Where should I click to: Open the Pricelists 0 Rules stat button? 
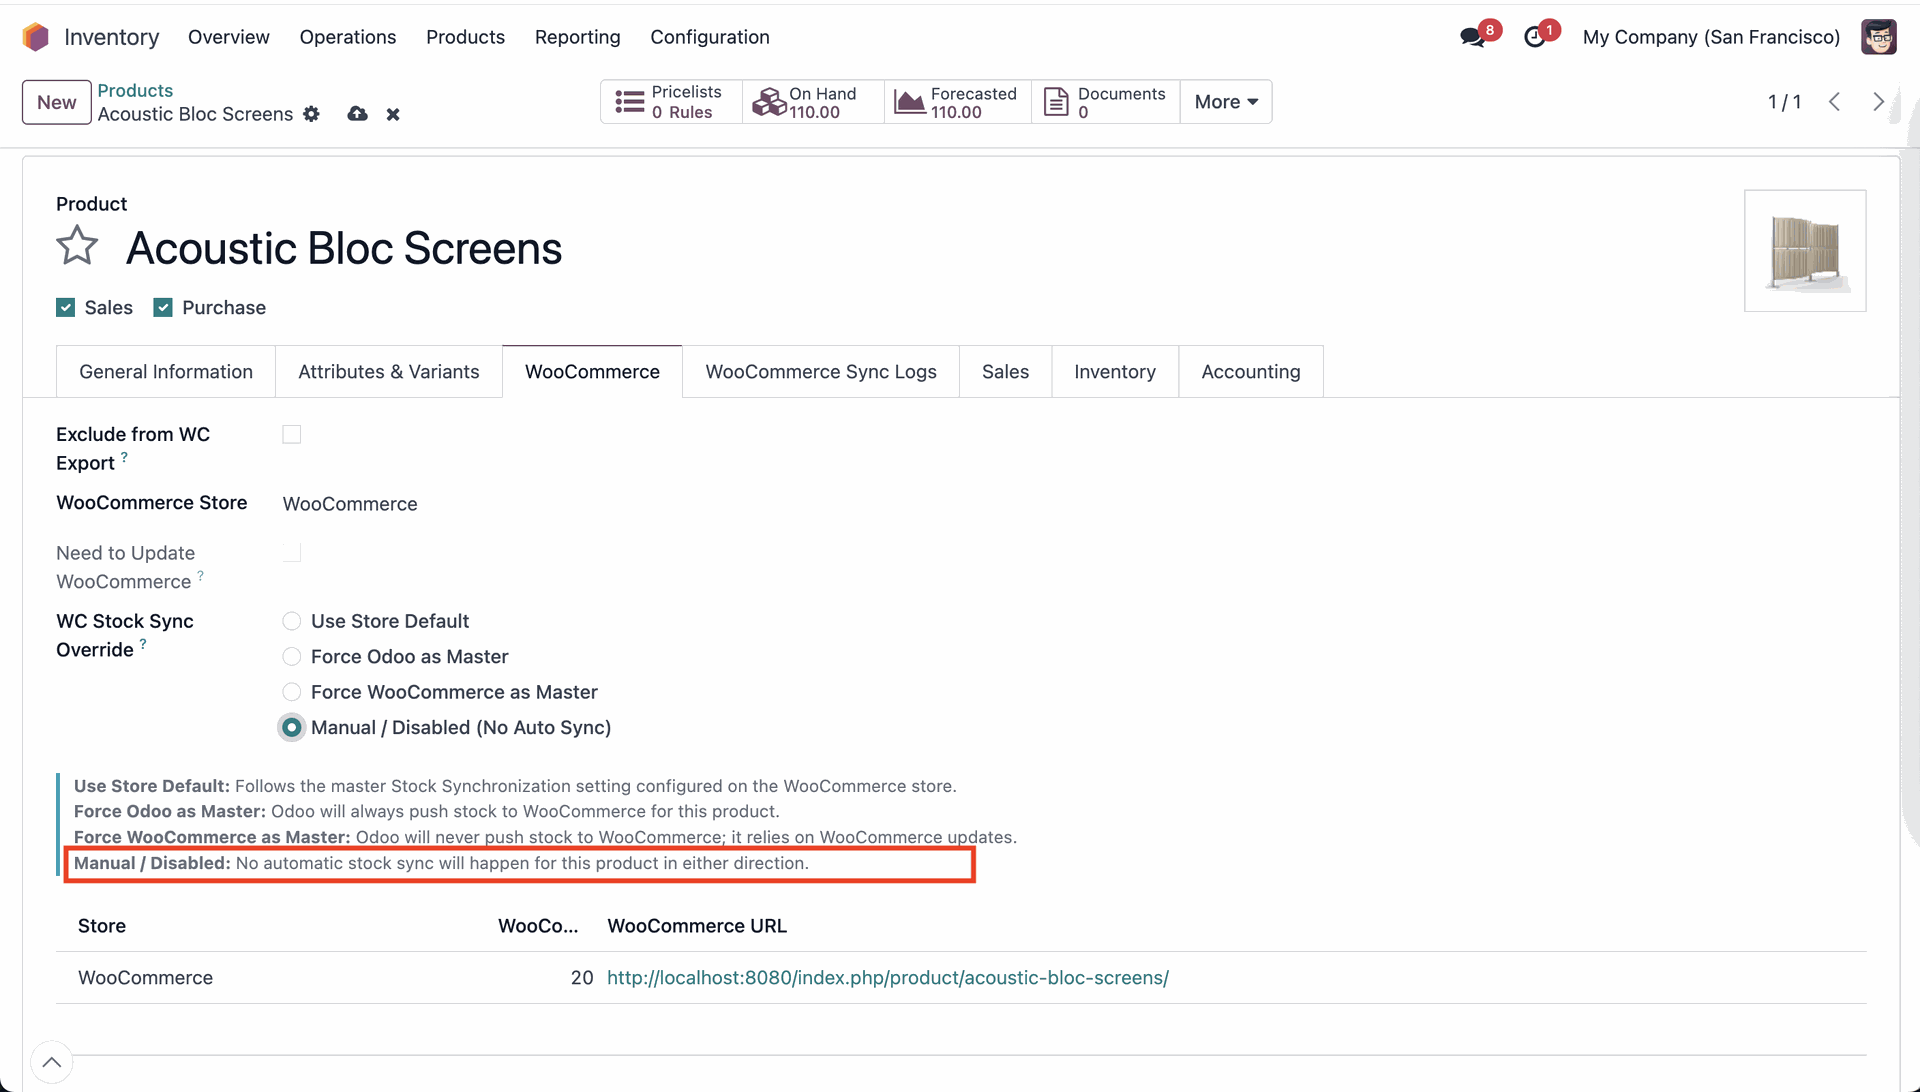click(x=671, y=102)
